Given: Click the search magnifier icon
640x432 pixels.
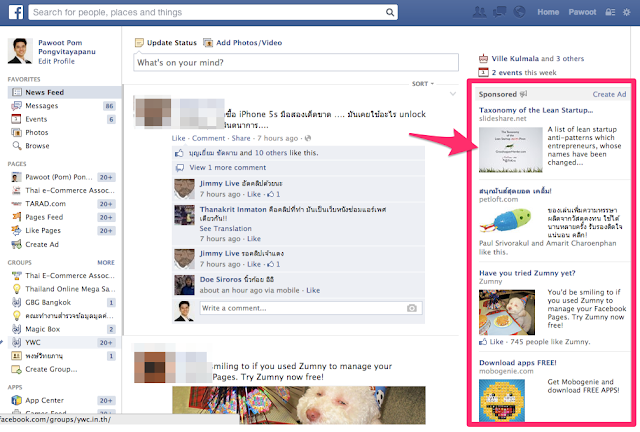Looking at the screenshot, I should pyautogui.click(x=390, y=12).
